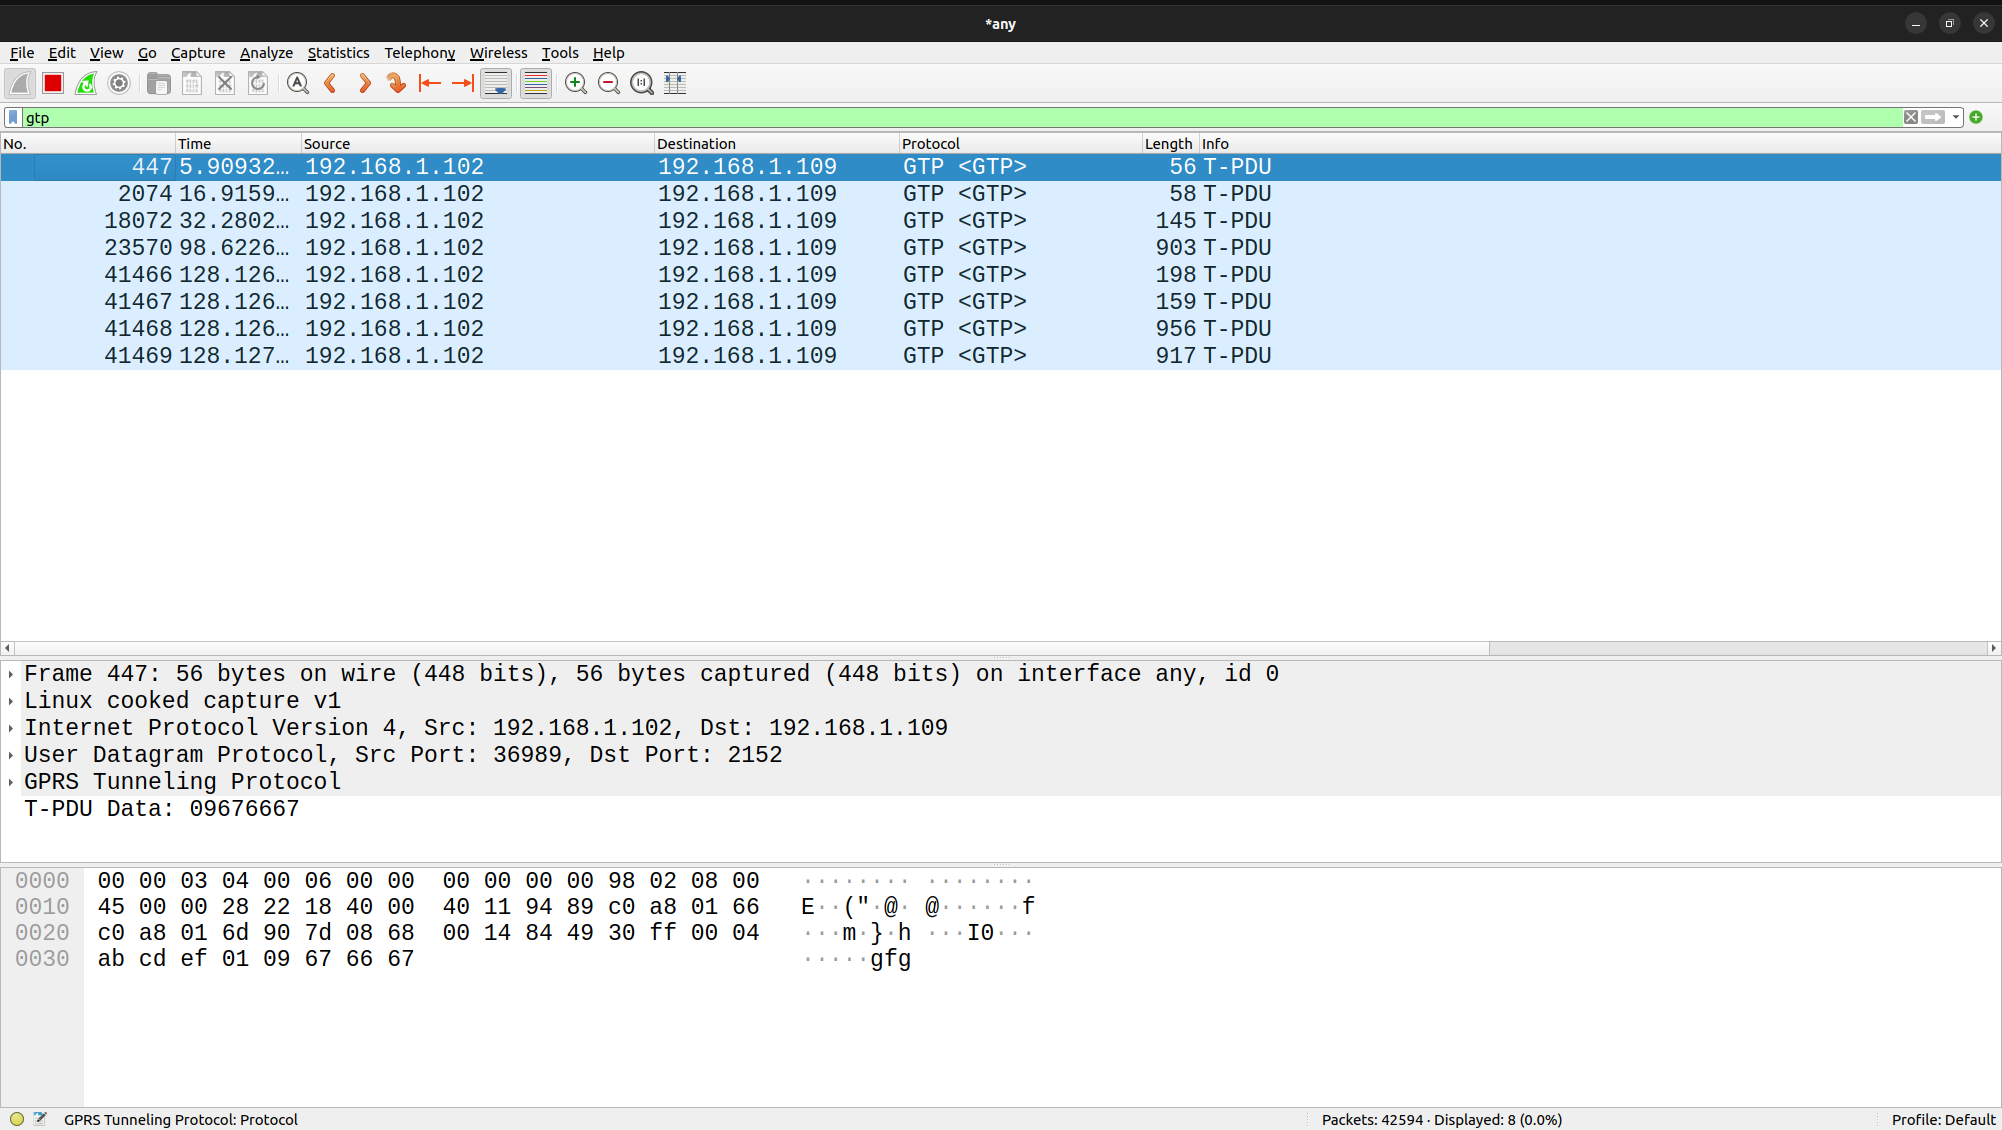Image resolution: width=2002 pixels, height=1130 pixels.
Task: Expand GPRS Tunneling Protocol section
Action: [x=11, y=783]
